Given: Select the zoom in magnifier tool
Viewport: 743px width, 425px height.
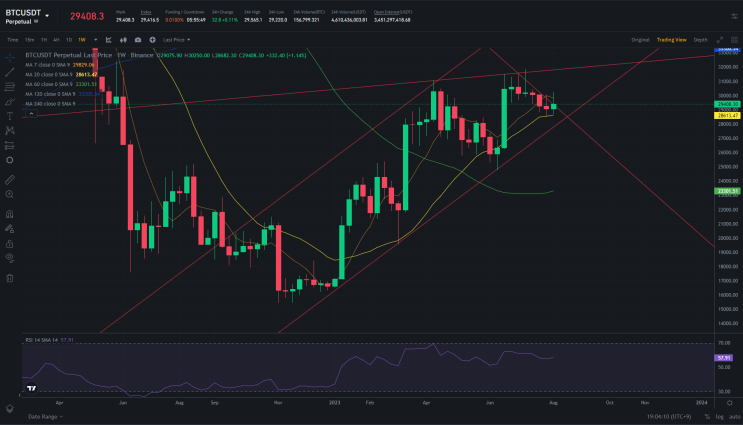Looking at the screenshot, I should point(9,194).
